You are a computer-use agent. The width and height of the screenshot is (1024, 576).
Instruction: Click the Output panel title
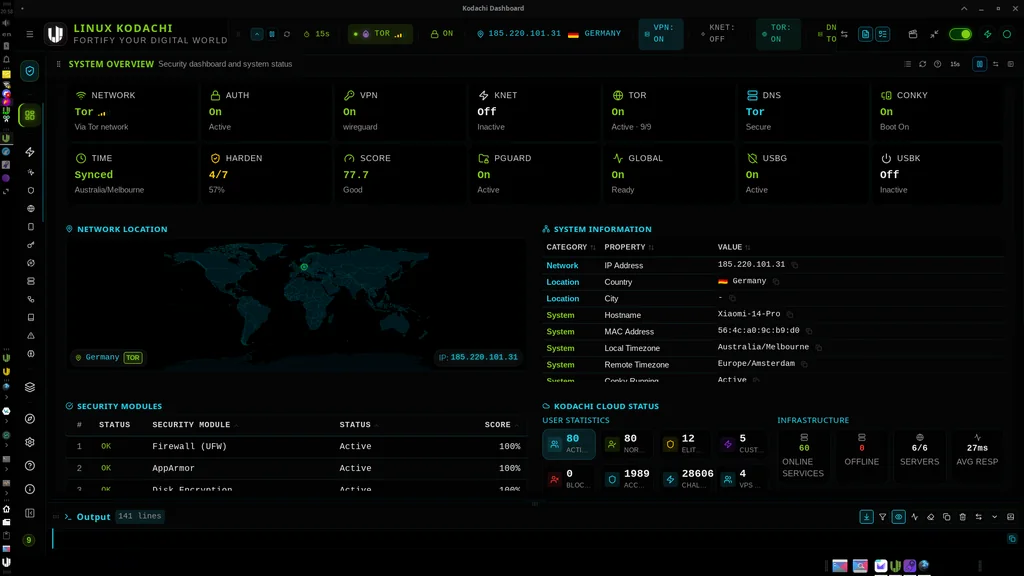(93, 517)
